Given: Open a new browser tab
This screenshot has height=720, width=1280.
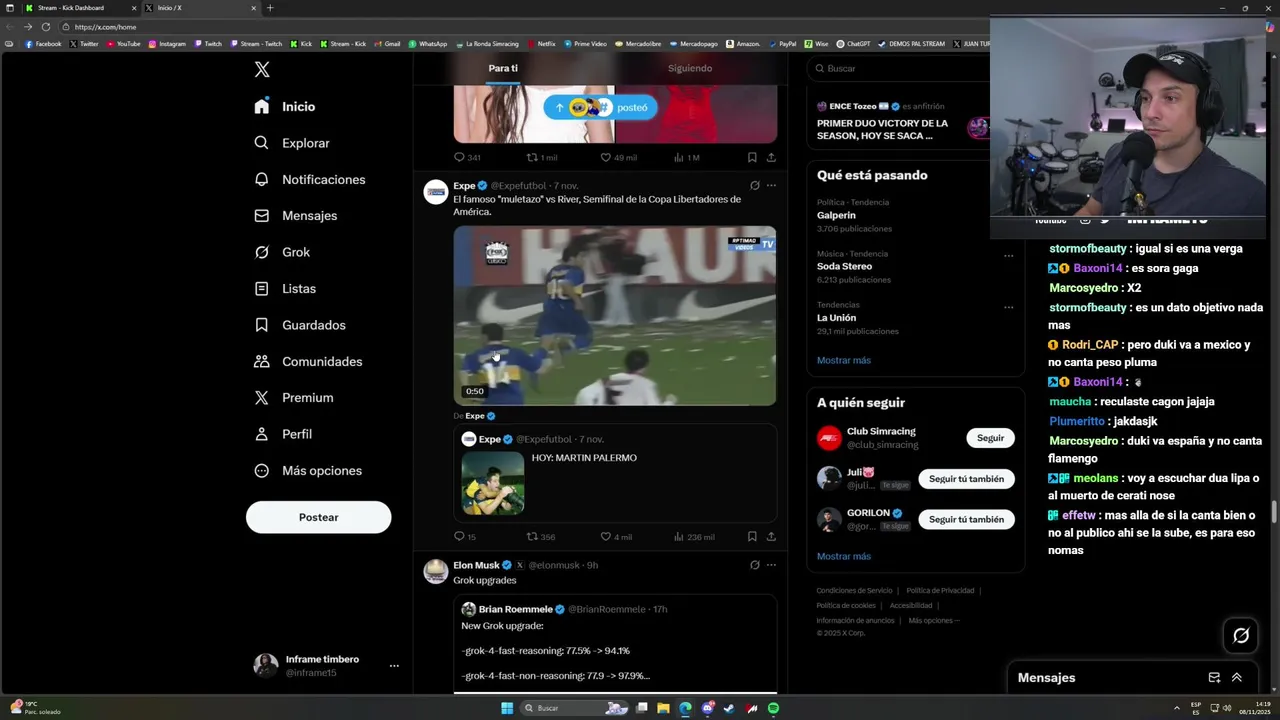Looking at the screenshot, I should [269, 8].
